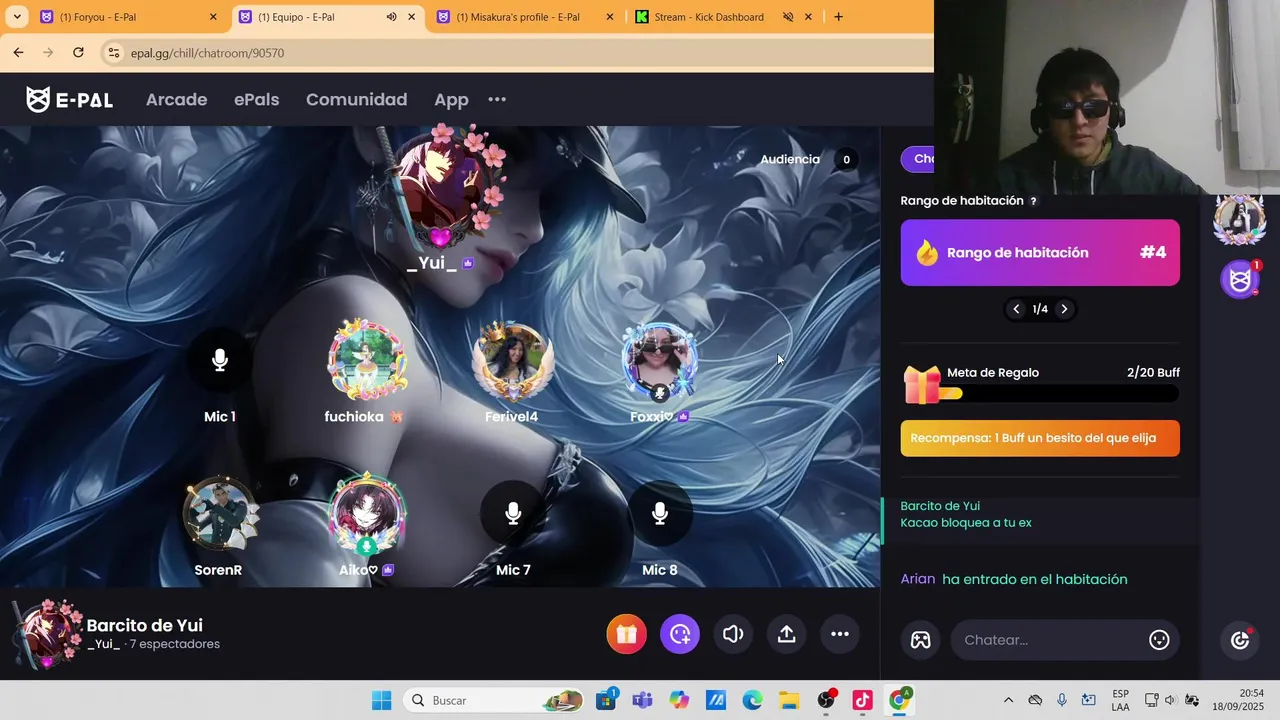Open Microsoft Store from taskbar
This screenshot has height=720, width=1280.
606,700
